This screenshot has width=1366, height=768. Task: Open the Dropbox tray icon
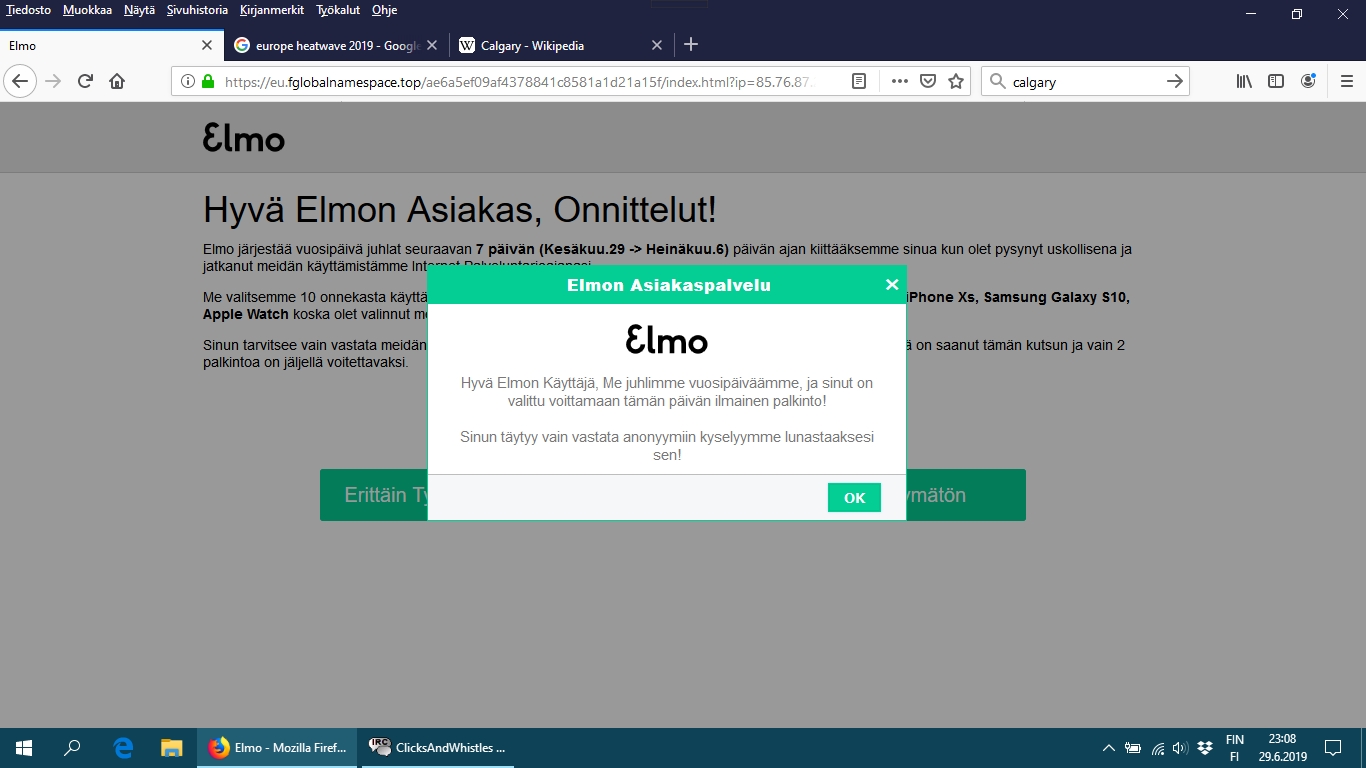tap(1205, 748)
